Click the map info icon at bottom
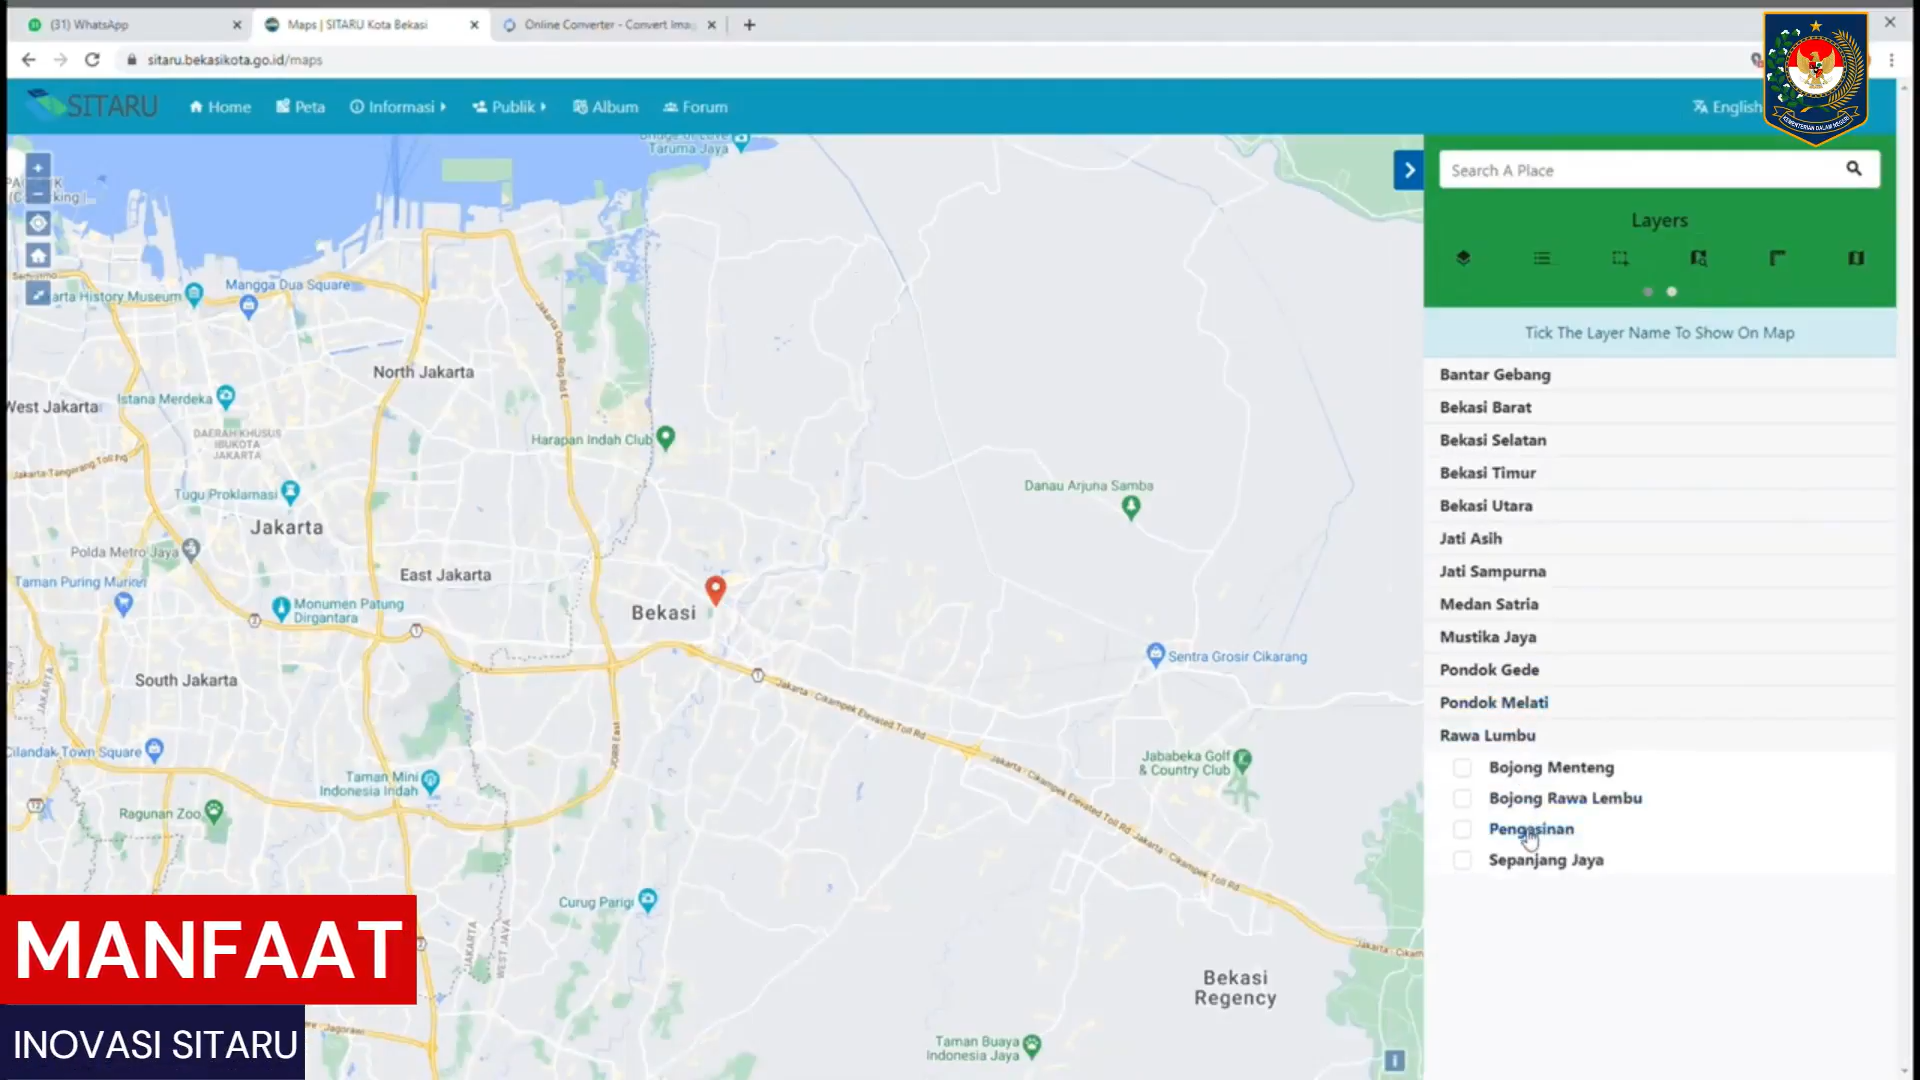Viewport: 1920px width, 1080px height. click(1395, 1060)
